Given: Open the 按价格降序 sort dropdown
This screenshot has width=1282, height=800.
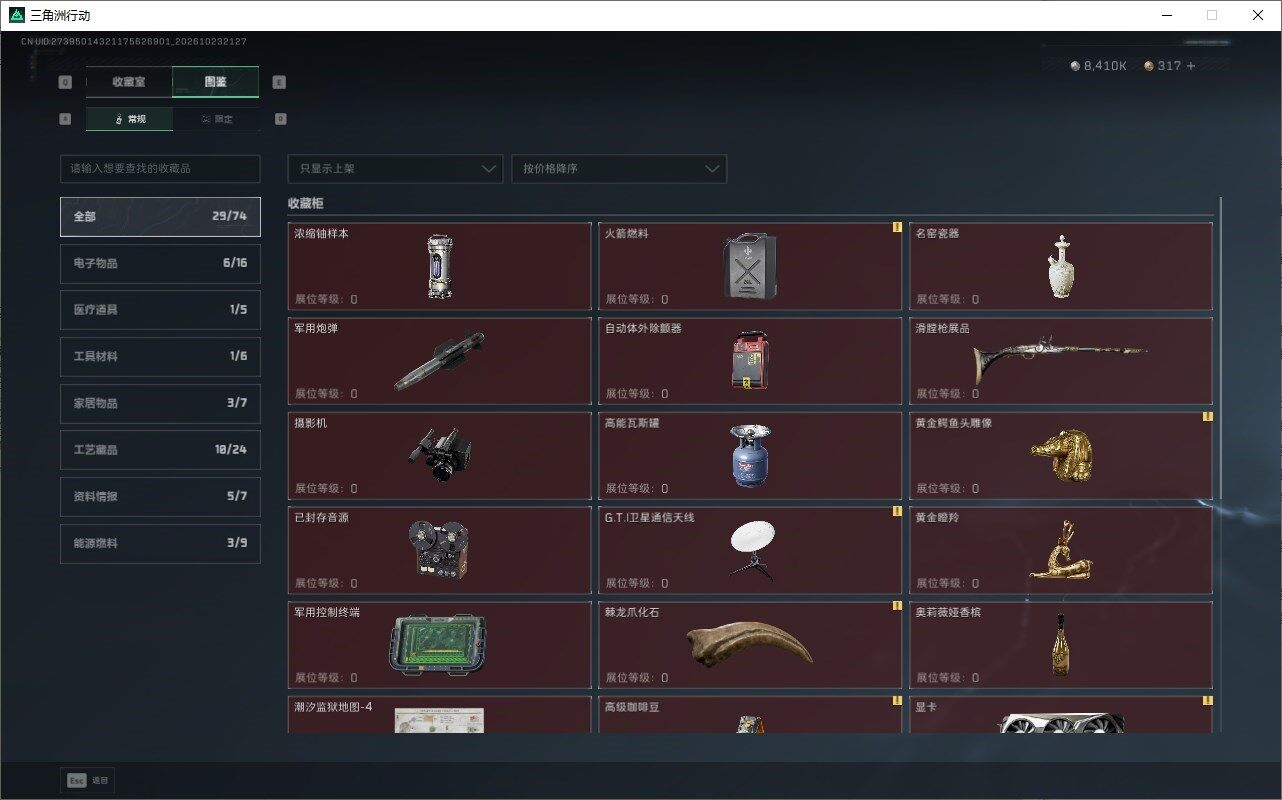Looking at the screenshot, I should (619, 168).
